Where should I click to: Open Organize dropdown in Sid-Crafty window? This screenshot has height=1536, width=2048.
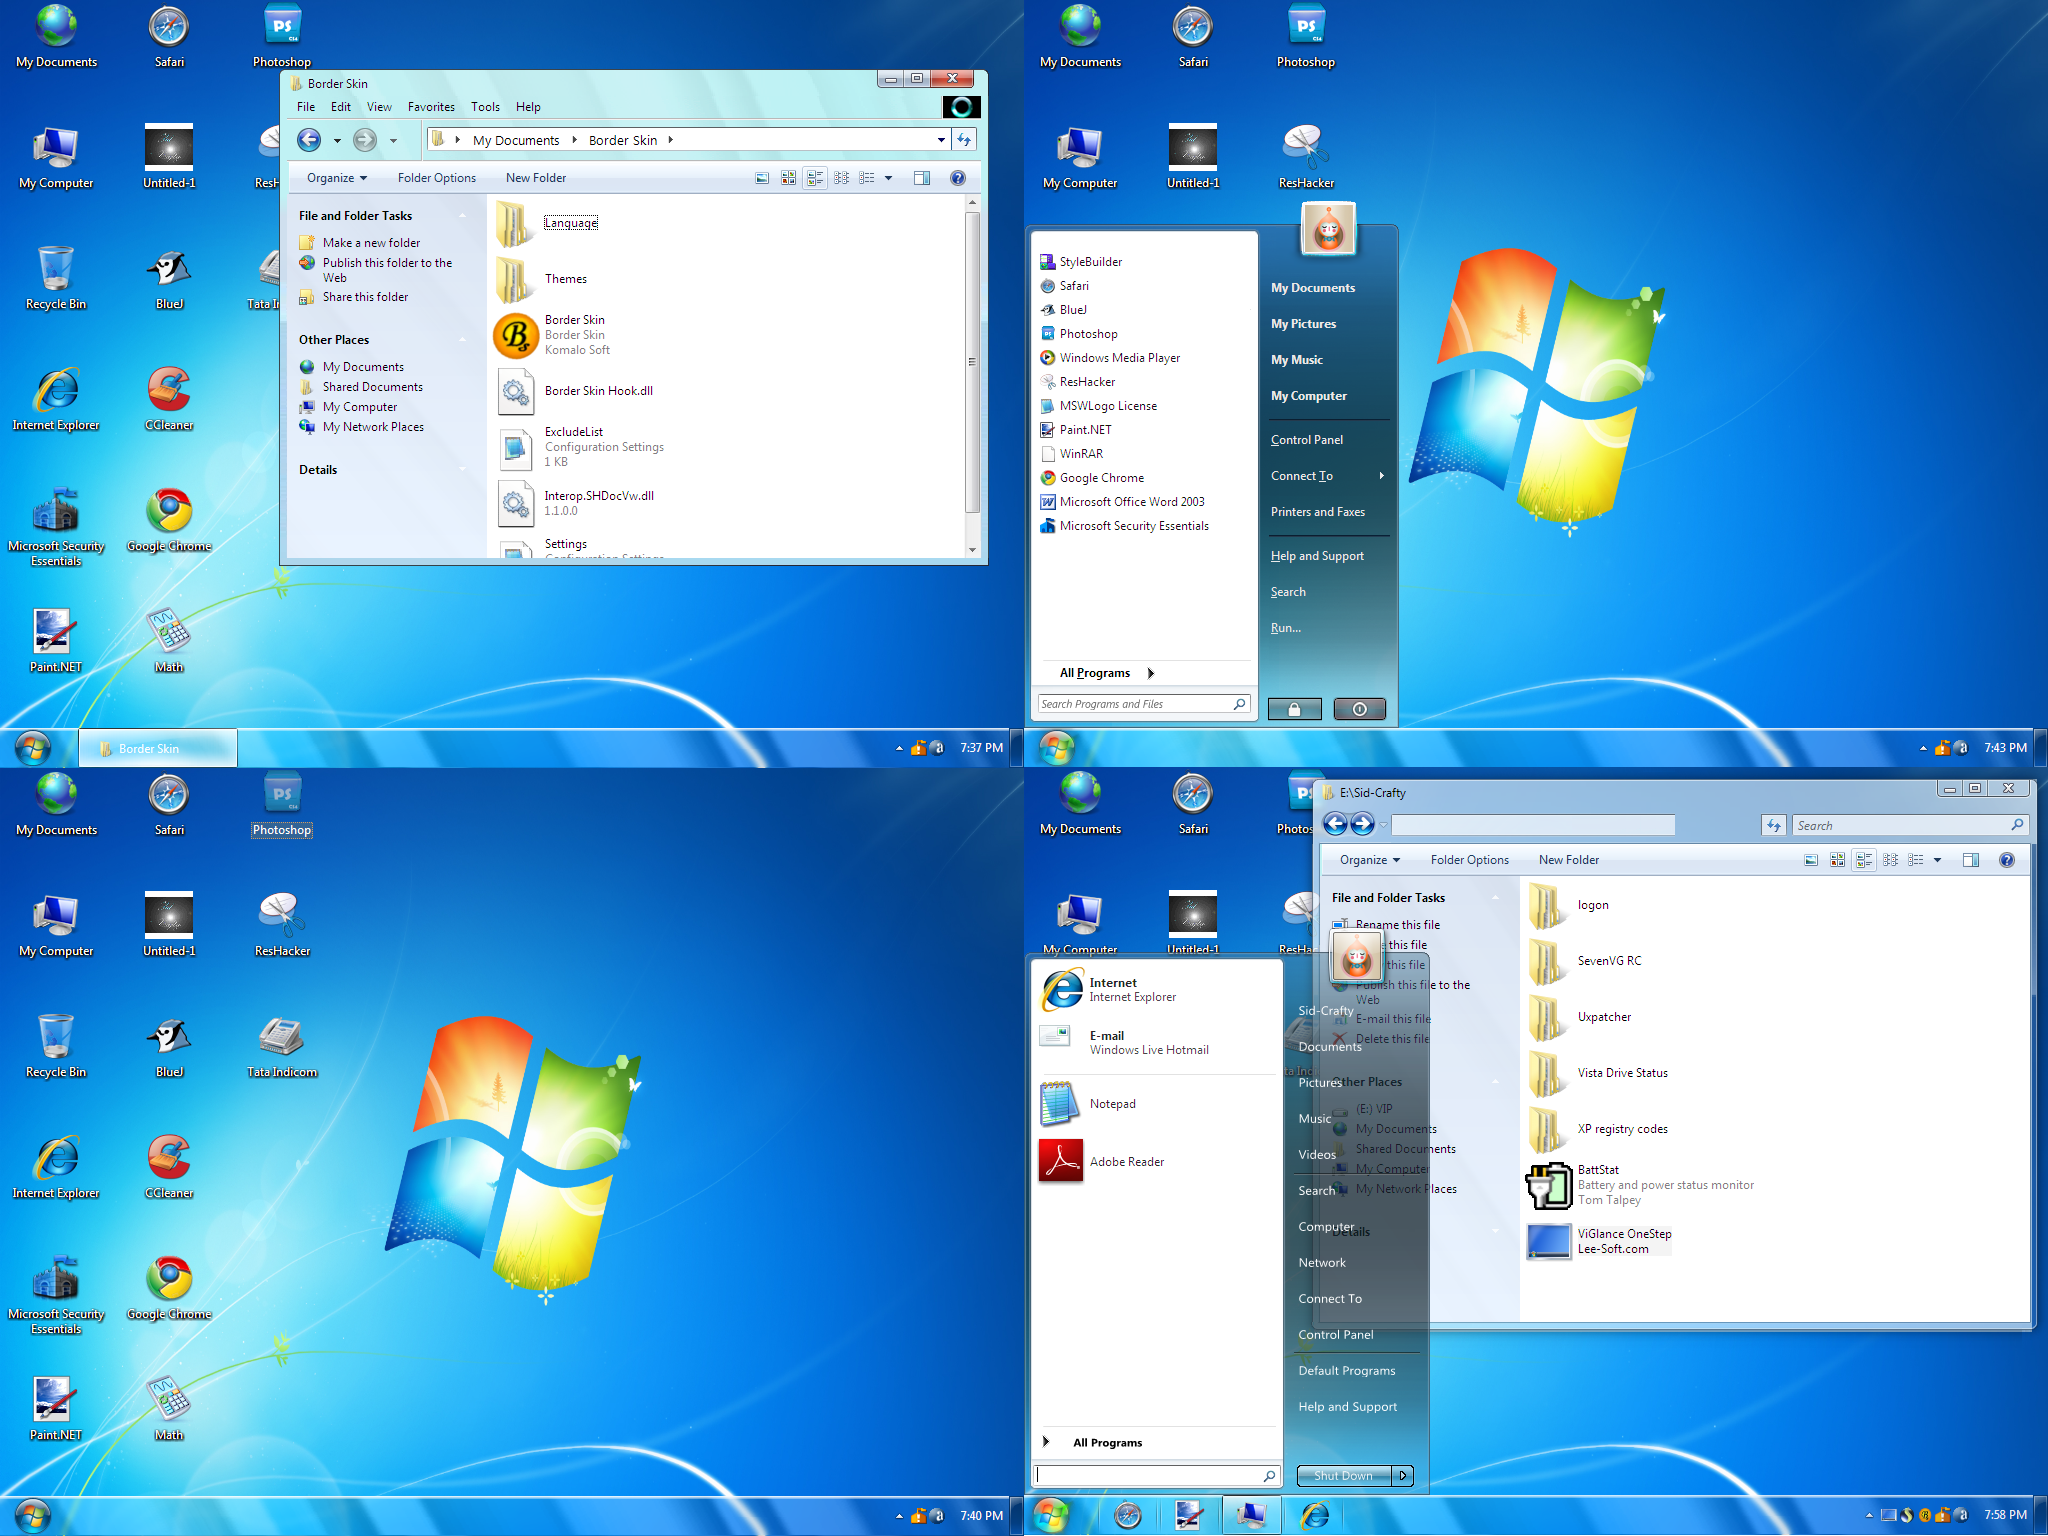click(x=1370, y=860)
